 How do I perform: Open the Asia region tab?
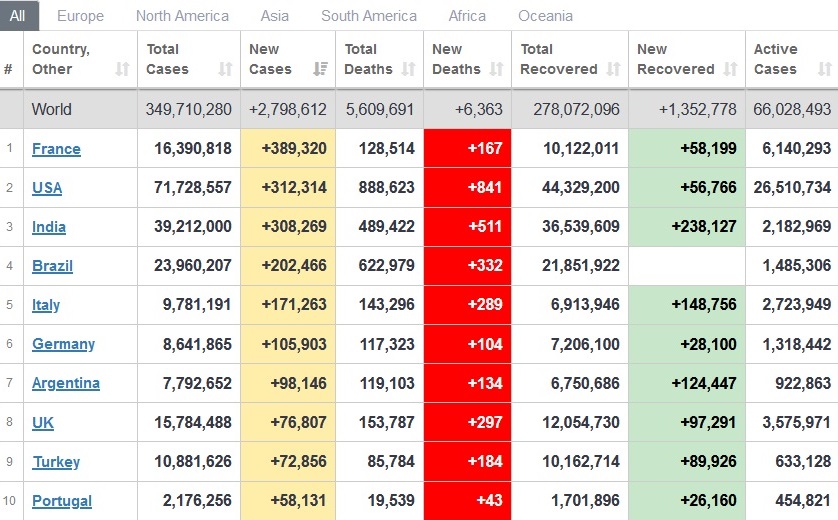click(x=275, y=16)
